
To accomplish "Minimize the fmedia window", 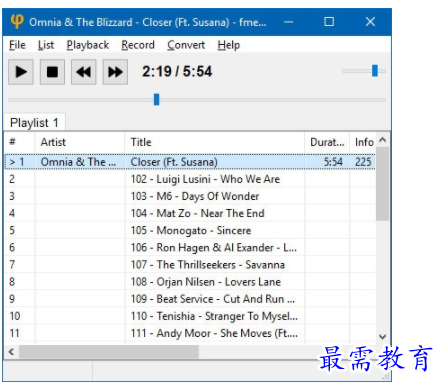I will tap(289, 22).
